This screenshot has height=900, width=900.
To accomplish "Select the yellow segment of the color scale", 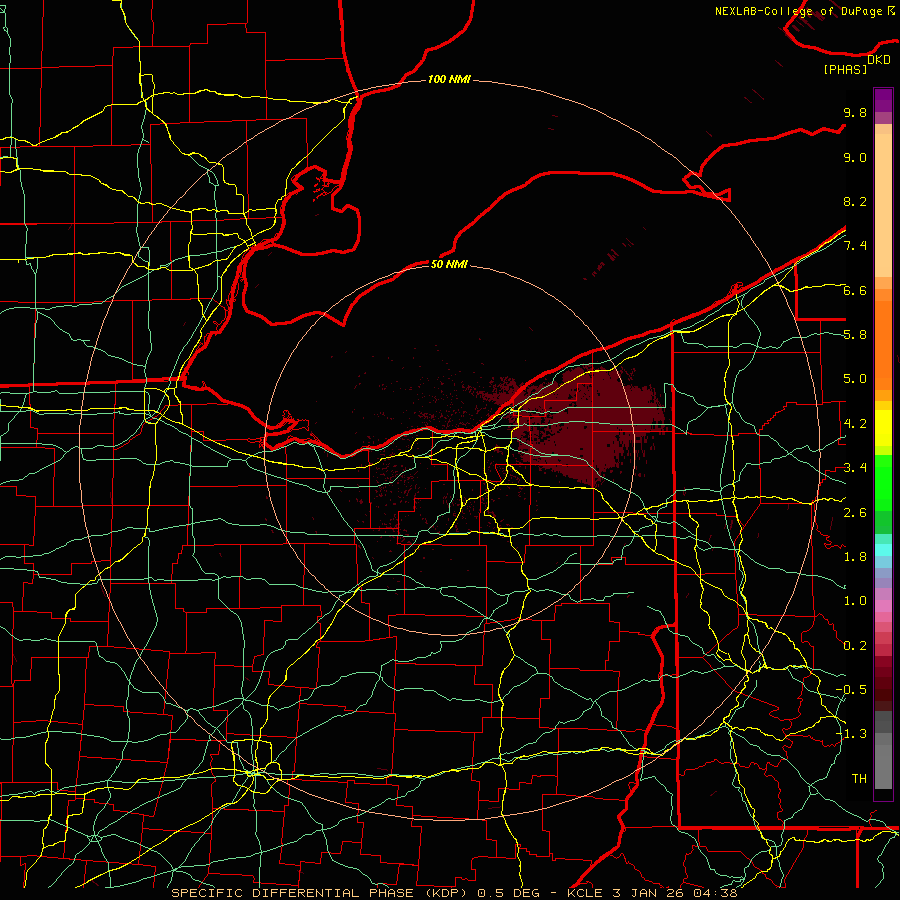I will point(883,428).
